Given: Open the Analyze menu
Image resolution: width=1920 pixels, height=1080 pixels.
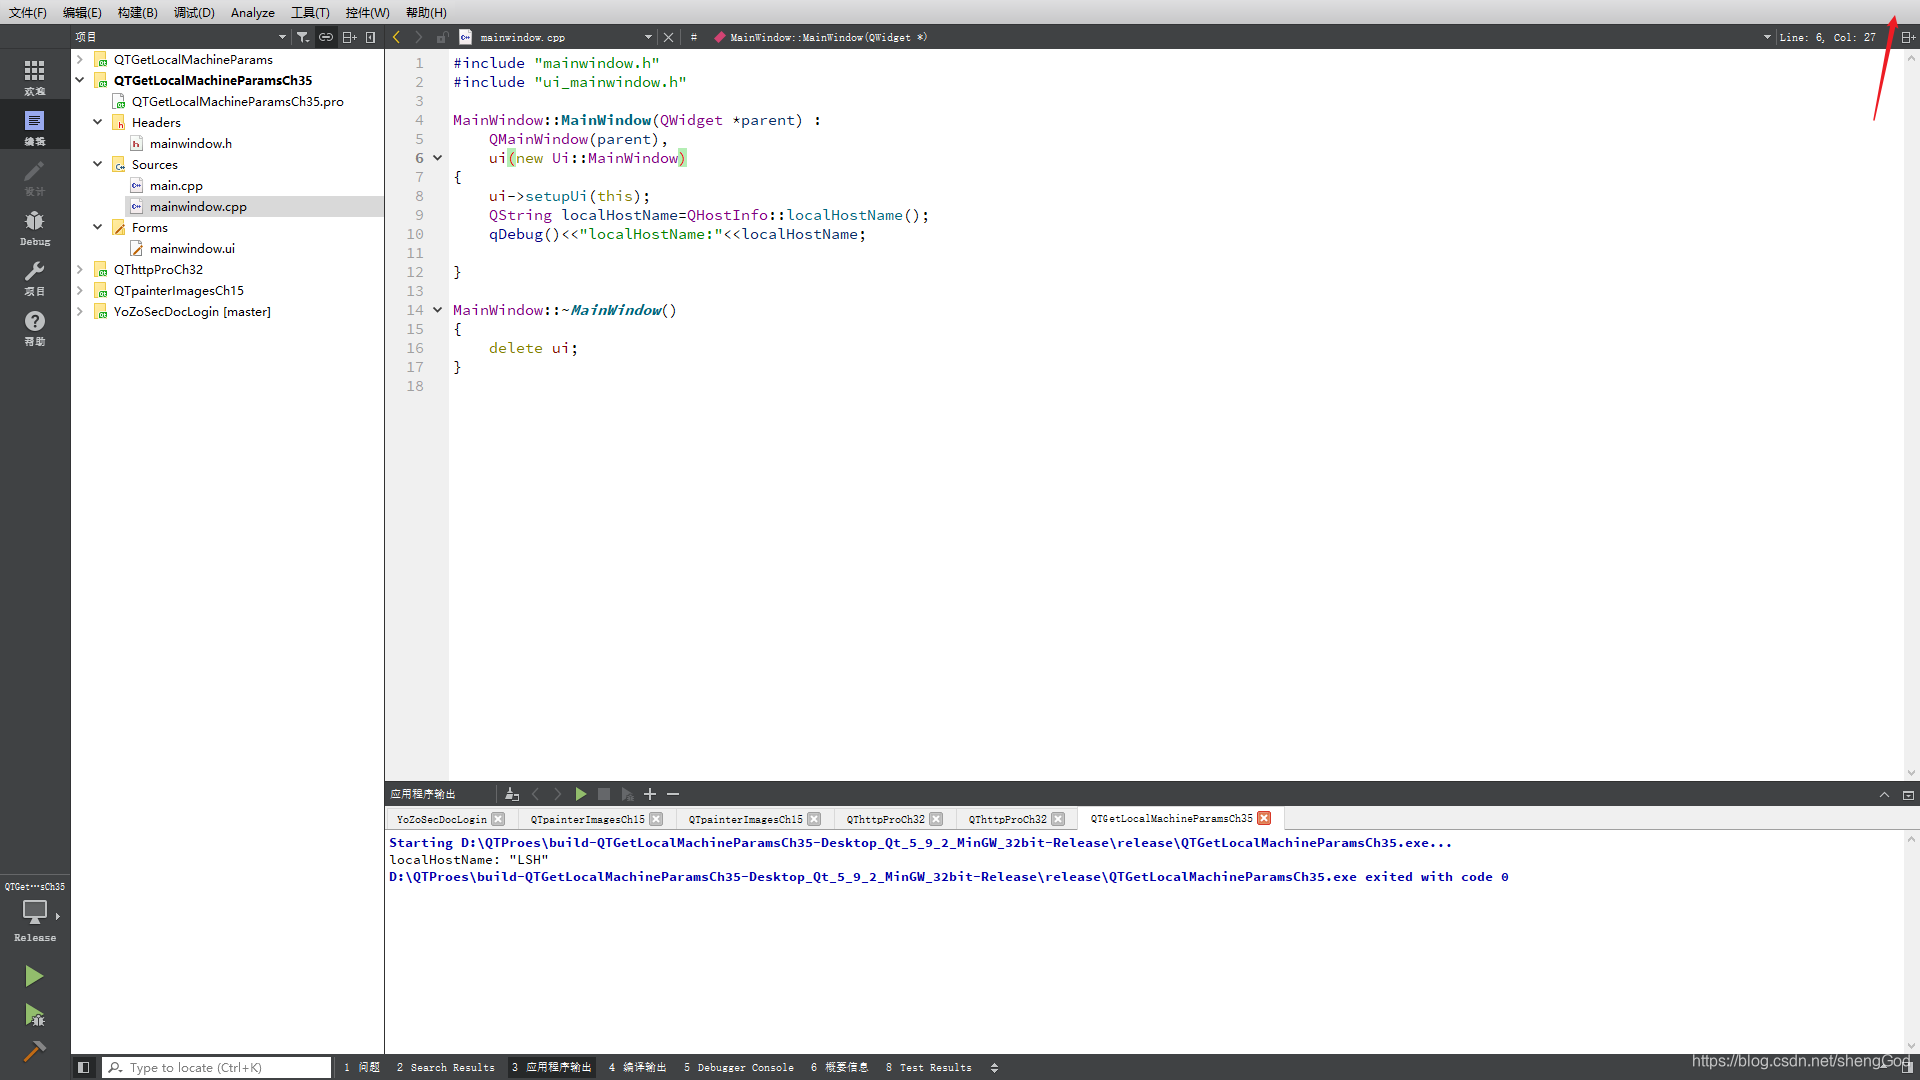Looking at the screenshot, I should pyautogui.click(x=252, y=12).
